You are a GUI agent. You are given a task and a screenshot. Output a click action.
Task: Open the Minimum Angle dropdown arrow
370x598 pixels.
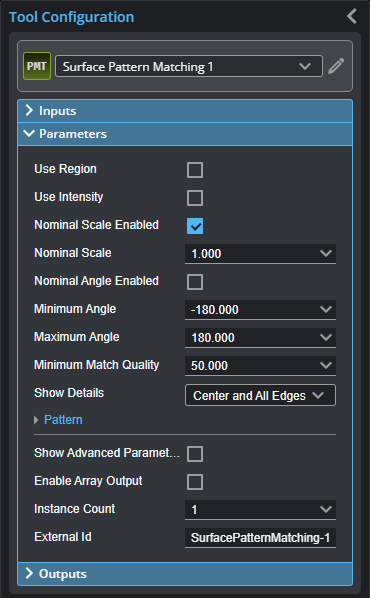click(326, 309)
